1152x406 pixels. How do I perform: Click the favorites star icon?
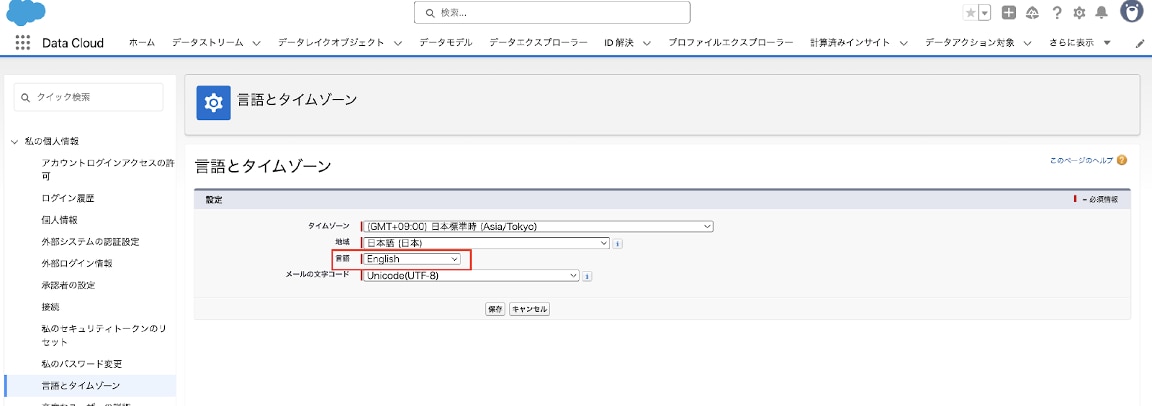coord(970,13)
